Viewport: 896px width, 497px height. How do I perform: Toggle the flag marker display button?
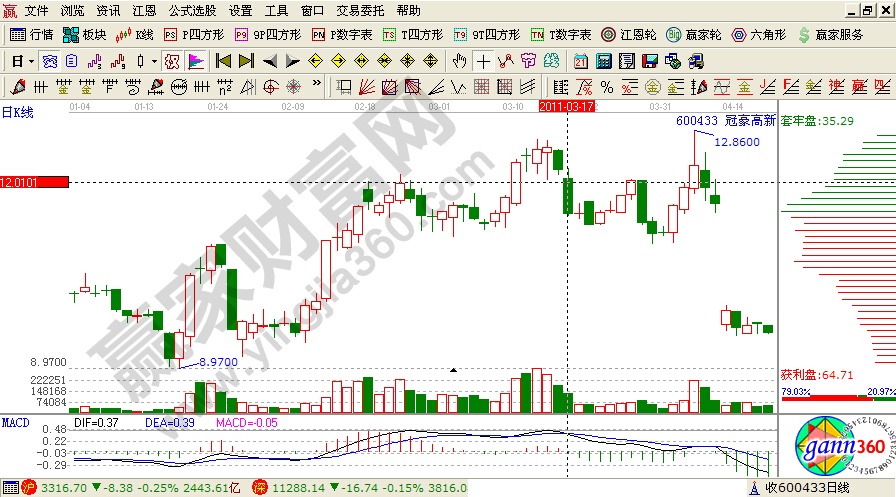196,60
